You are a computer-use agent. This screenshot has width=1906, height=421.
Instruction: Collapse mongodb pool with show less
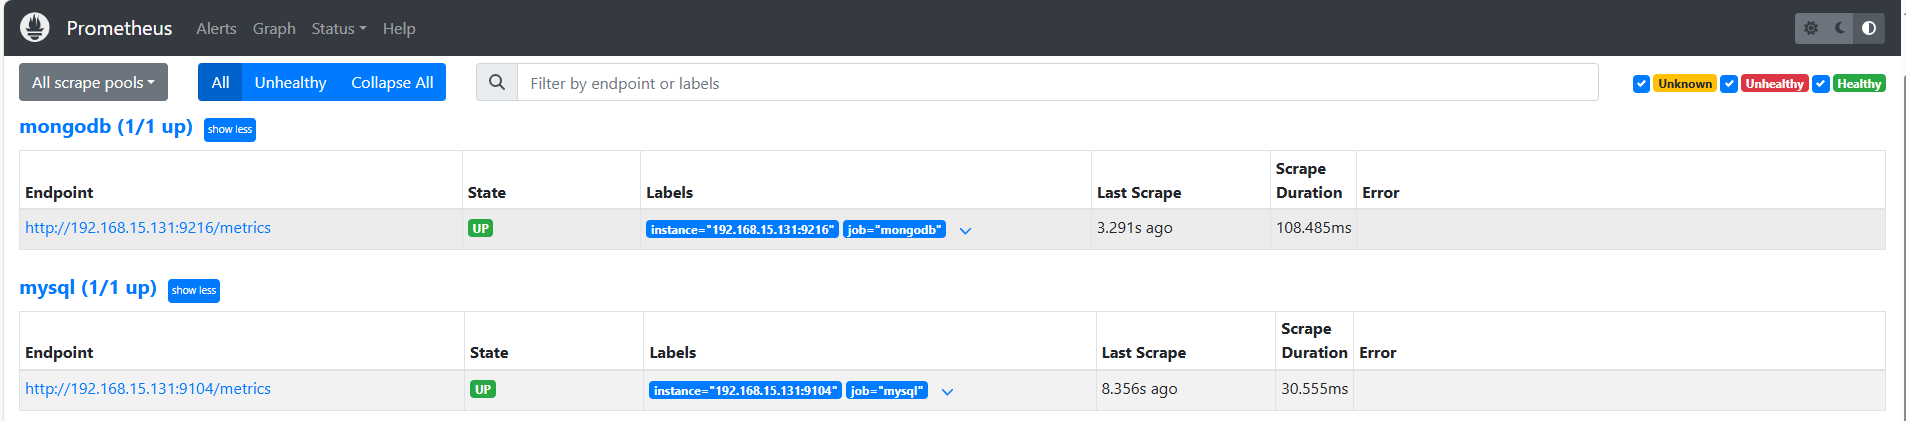pos(230,130)
